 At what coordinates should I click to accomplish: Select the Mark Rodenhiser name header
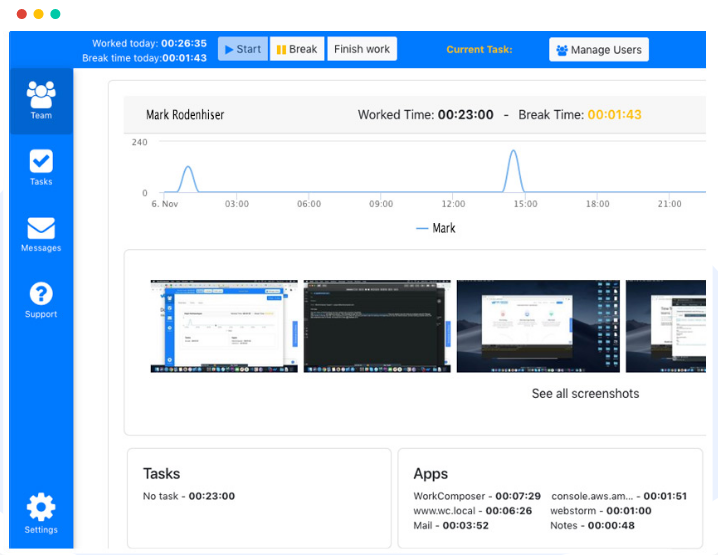pos(185,115)
